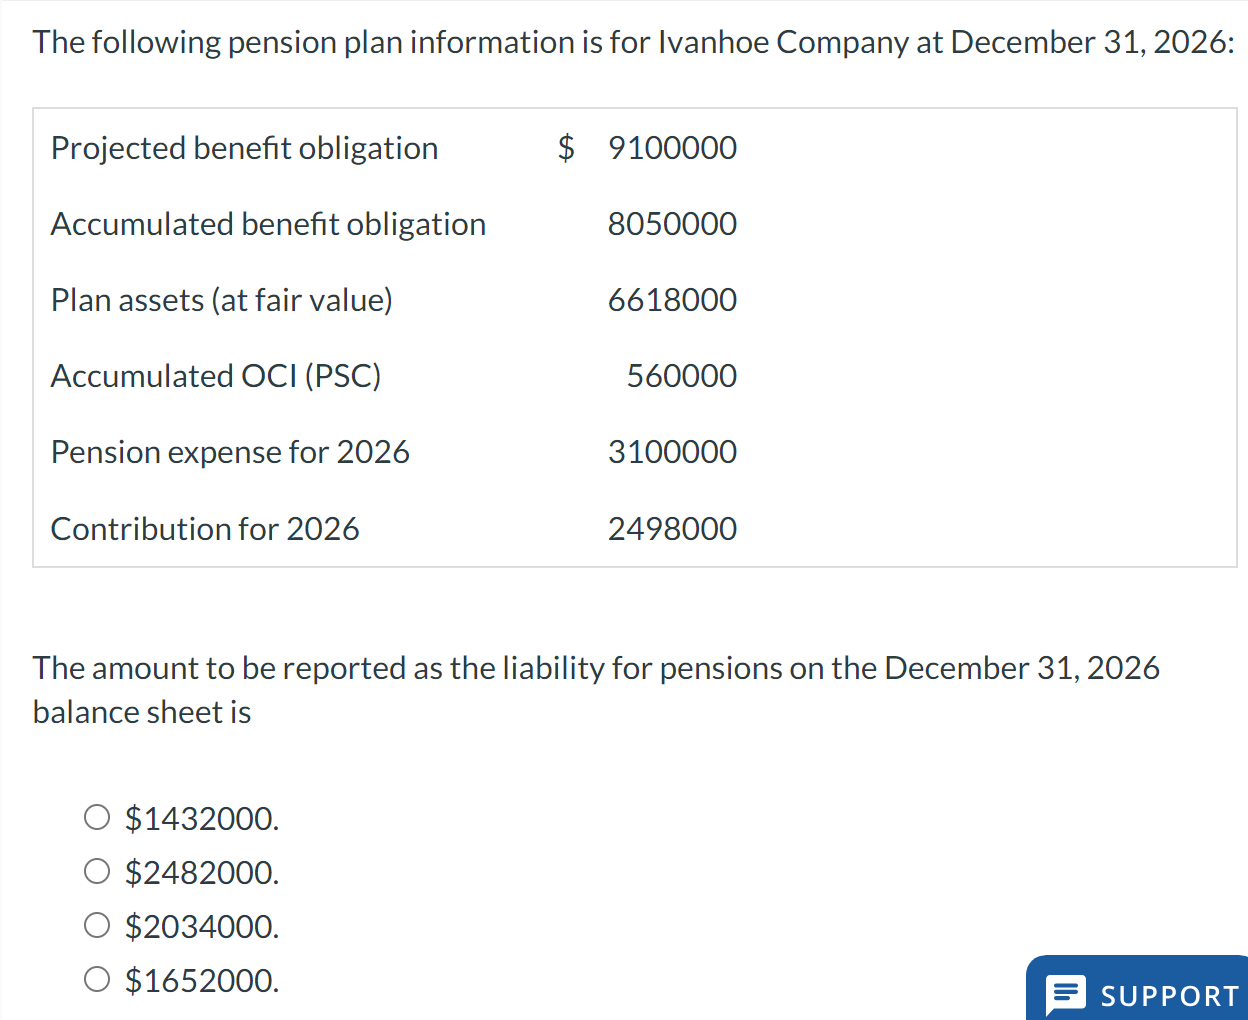Click the Accumulated OCI (PSC) row

click(x=216, y=376)
